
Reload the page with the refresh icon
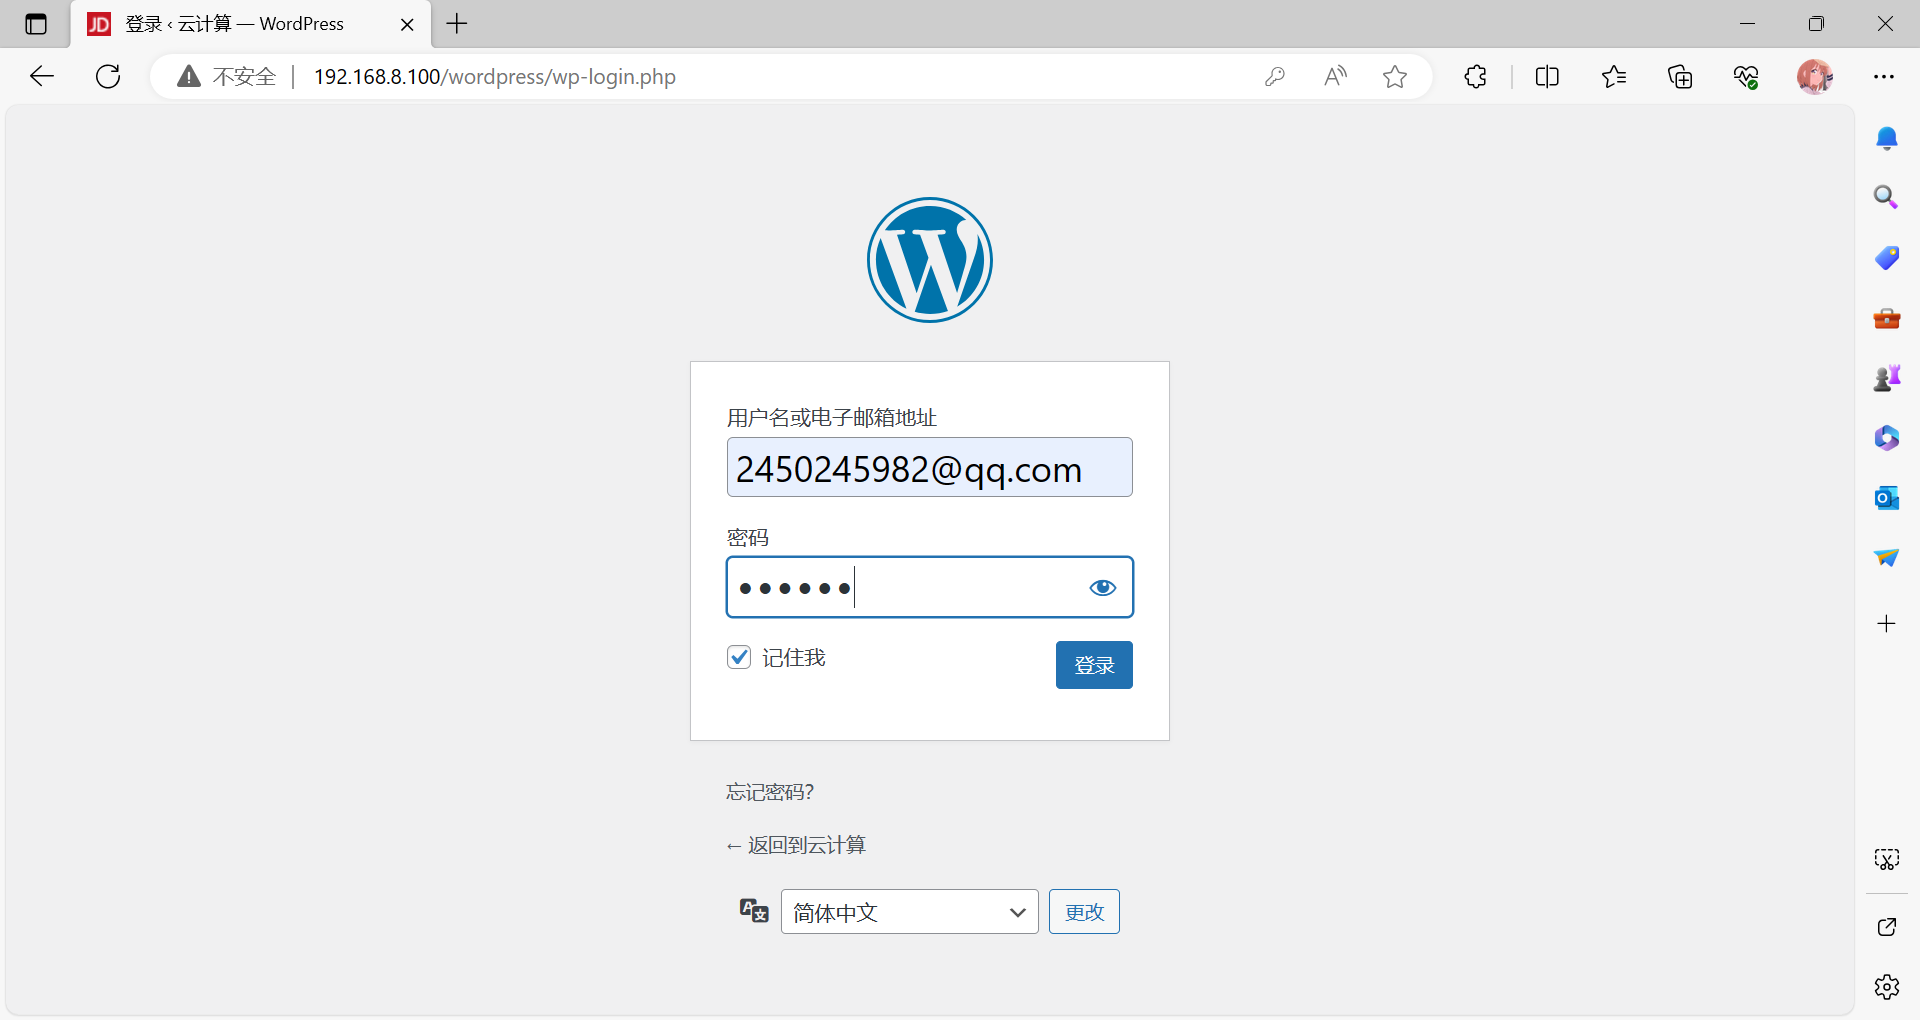coord(108,76)
